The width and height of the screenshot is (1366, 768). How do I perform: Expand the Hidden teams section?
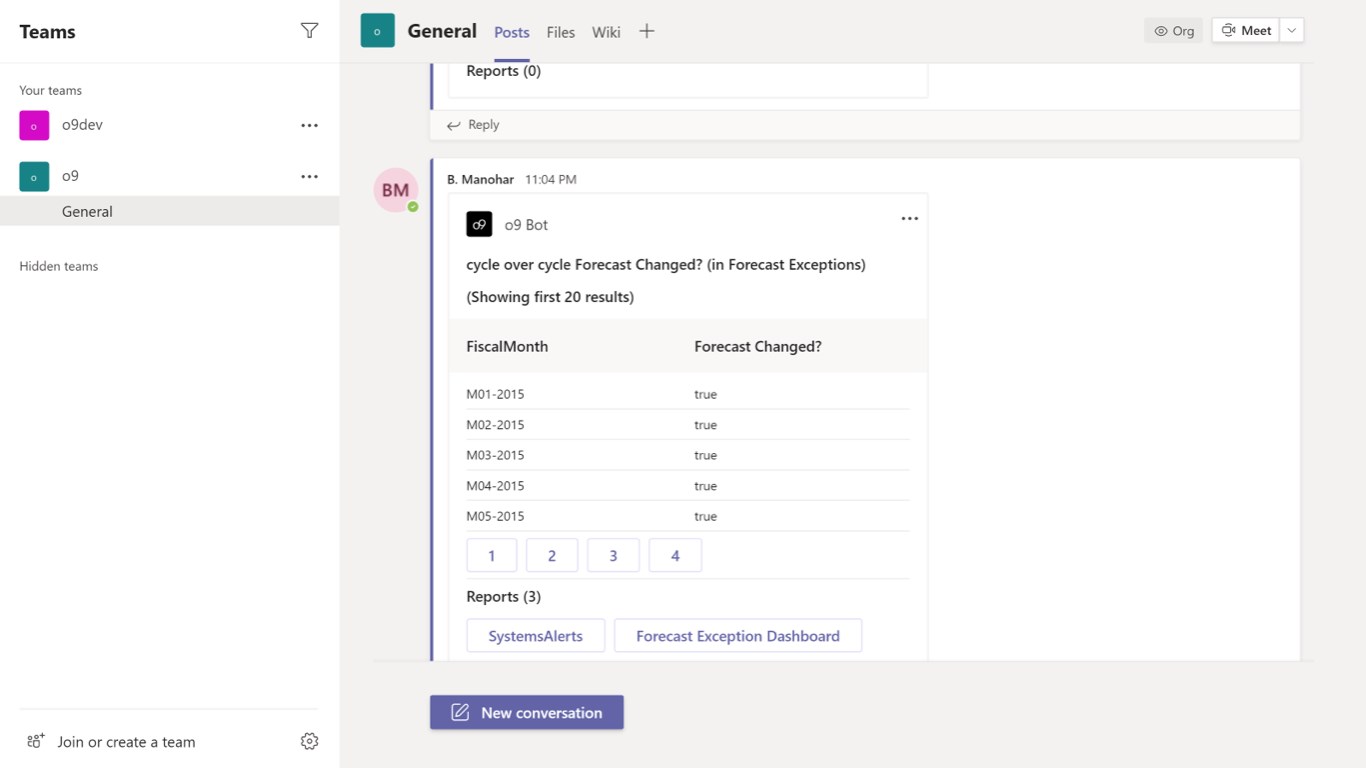59,266
